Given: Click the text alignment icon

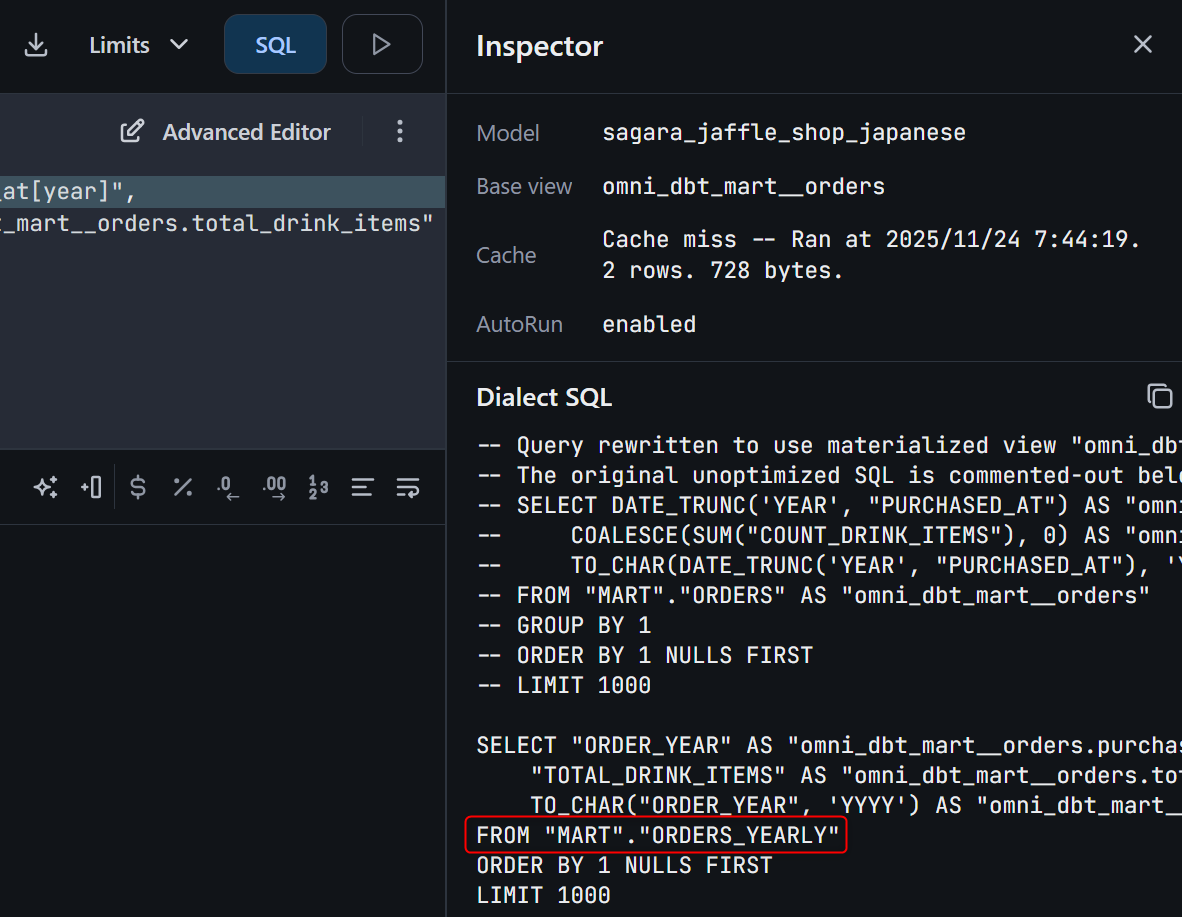Looking at the screenshot, I should coord(362,487).
